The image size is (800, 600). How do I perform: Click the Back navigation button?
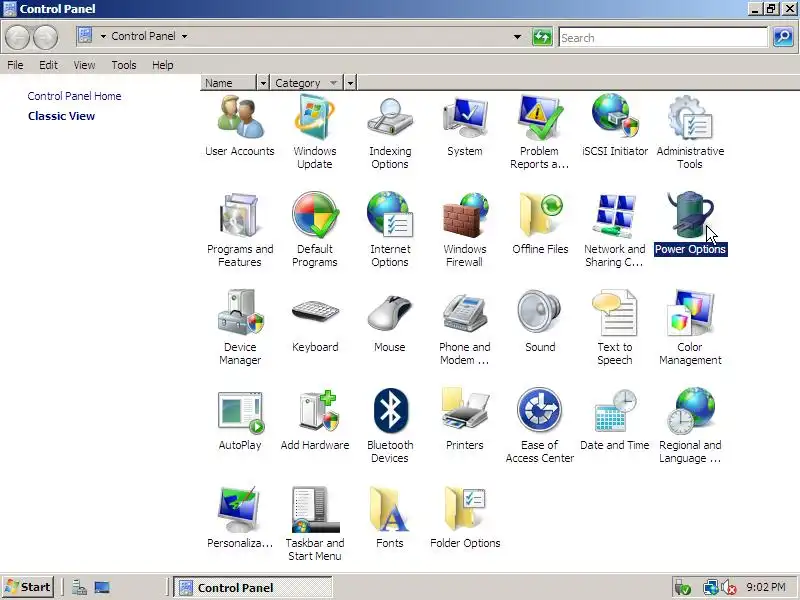point(18,37)
